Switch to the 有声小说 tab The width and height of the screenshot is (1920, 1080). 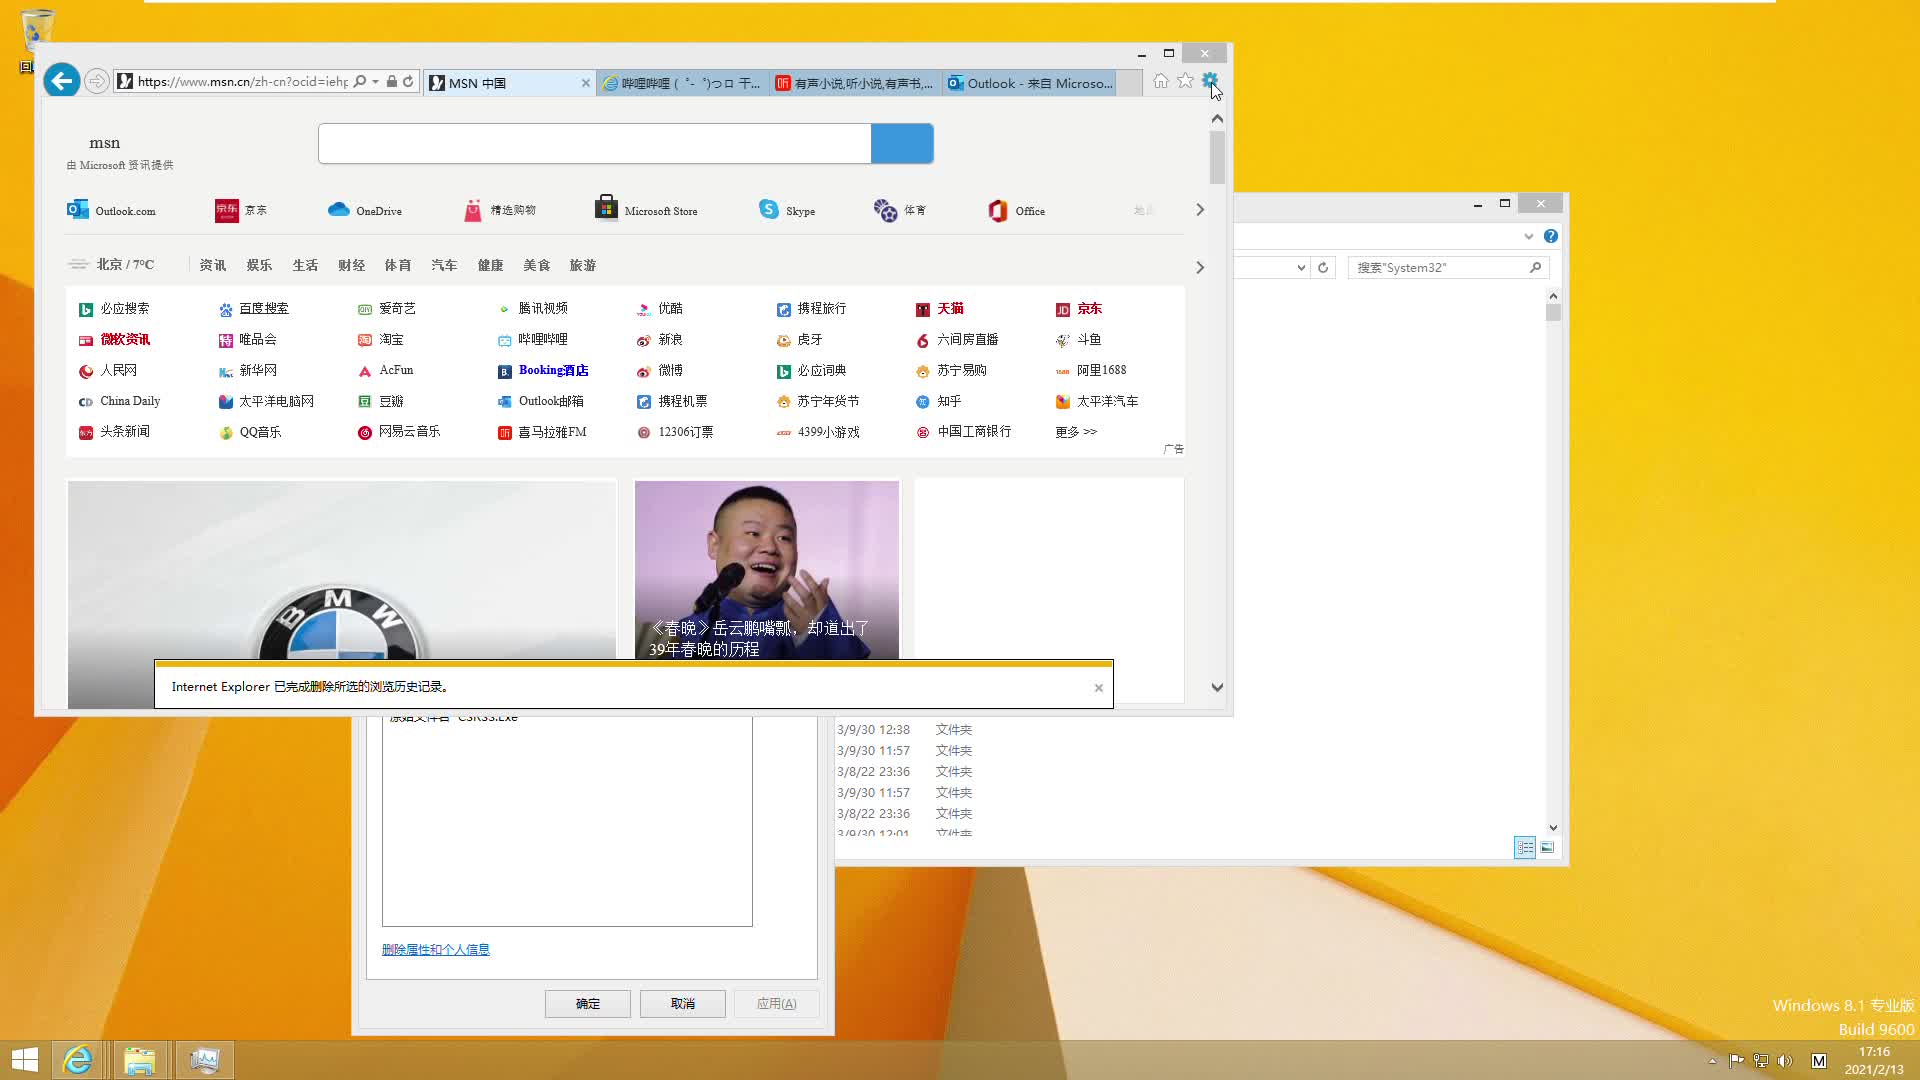(x=856, y=83)
